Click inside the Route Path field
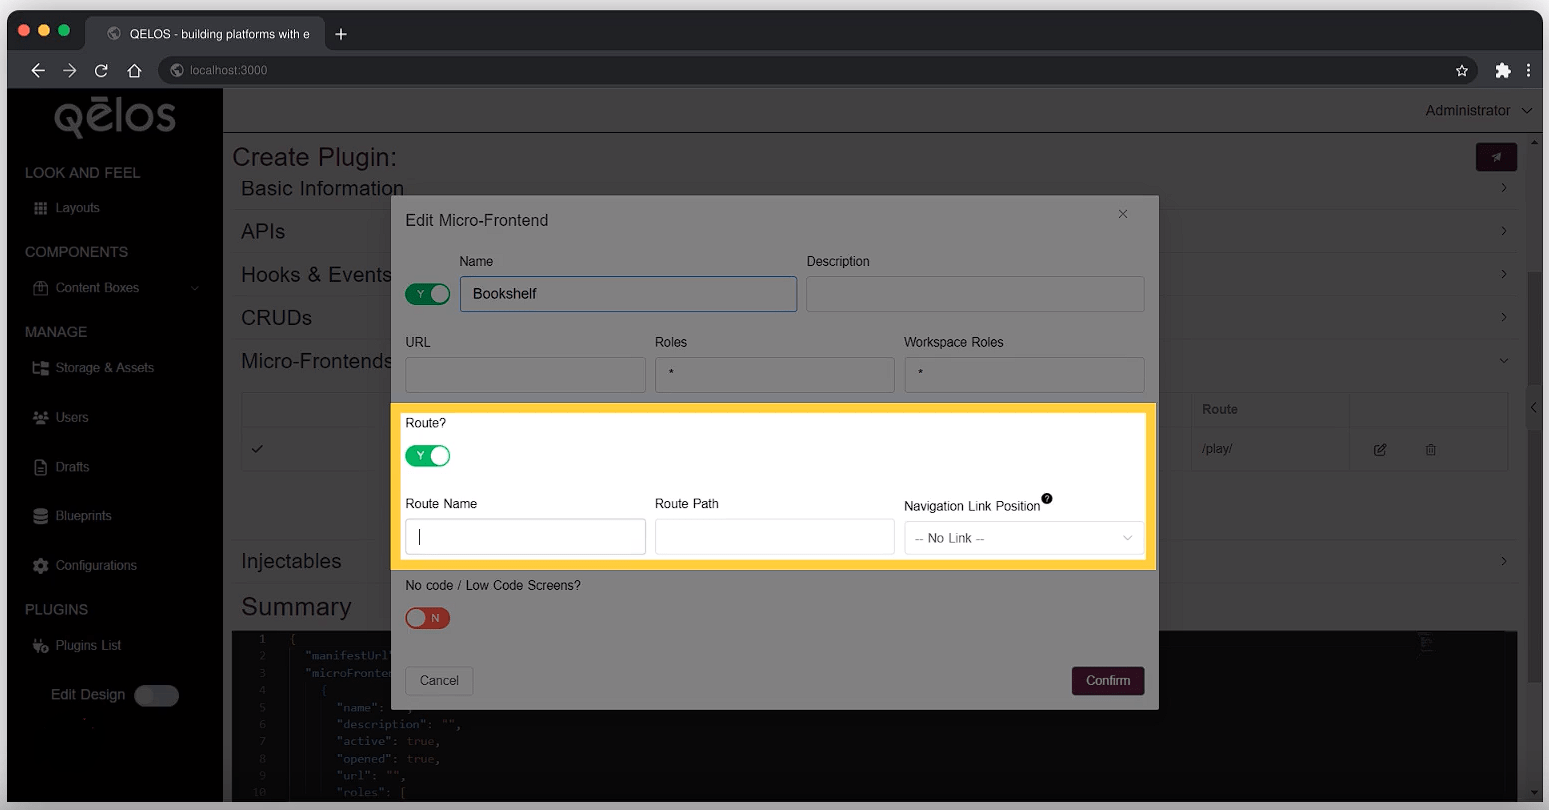Image resolution: width=1549 pixels, height=810 pixels. [x=774, y=537]
